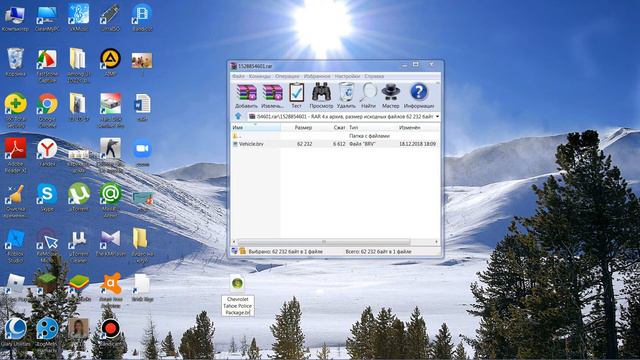The width and height of the screenshot is (640, 360).
Task: Launch the Мастер (Wizard) hat icon
Action: [391, 96]
